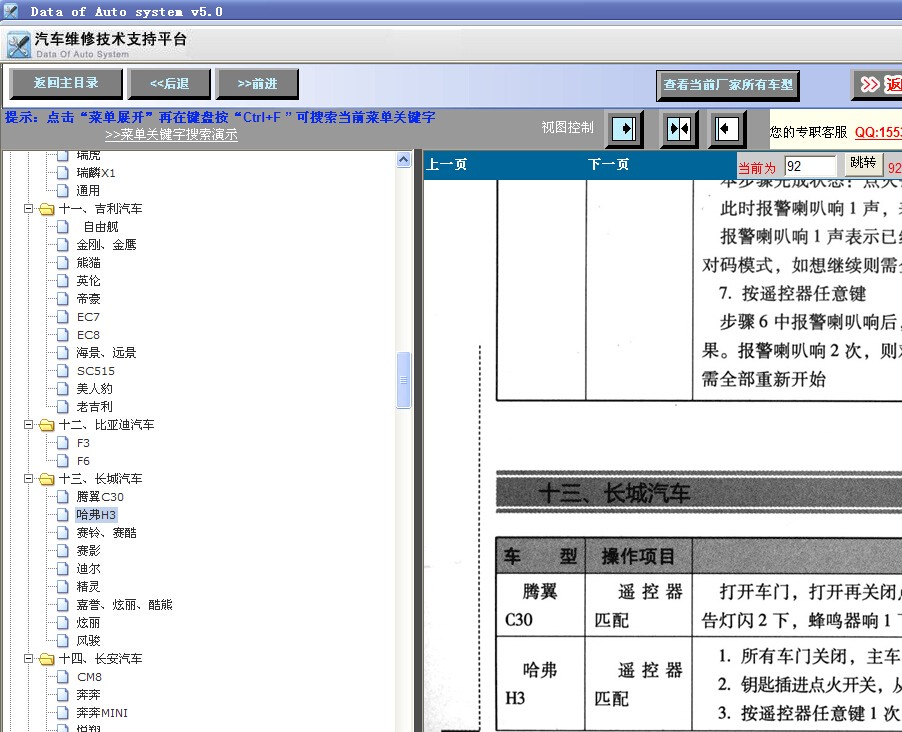Go to 下一页 next page
902x732 pixels.
pos(608,165)
